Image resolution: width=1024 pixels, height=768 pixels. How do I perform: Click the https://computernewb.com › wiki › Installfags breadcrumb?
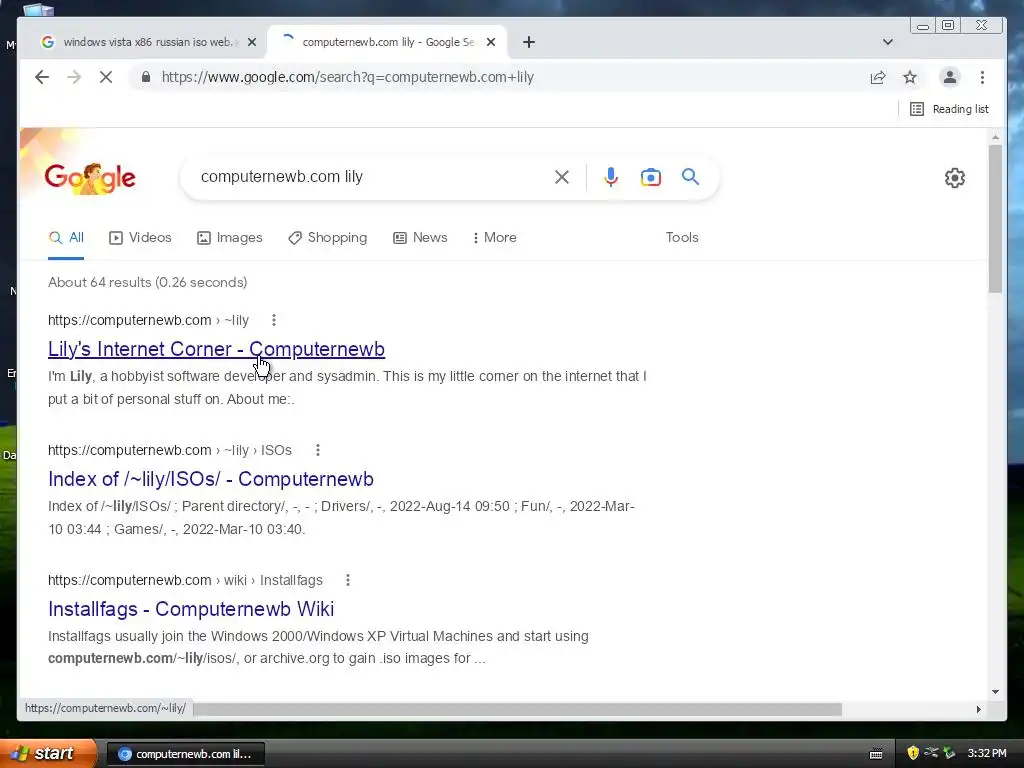tap(185, 580)
